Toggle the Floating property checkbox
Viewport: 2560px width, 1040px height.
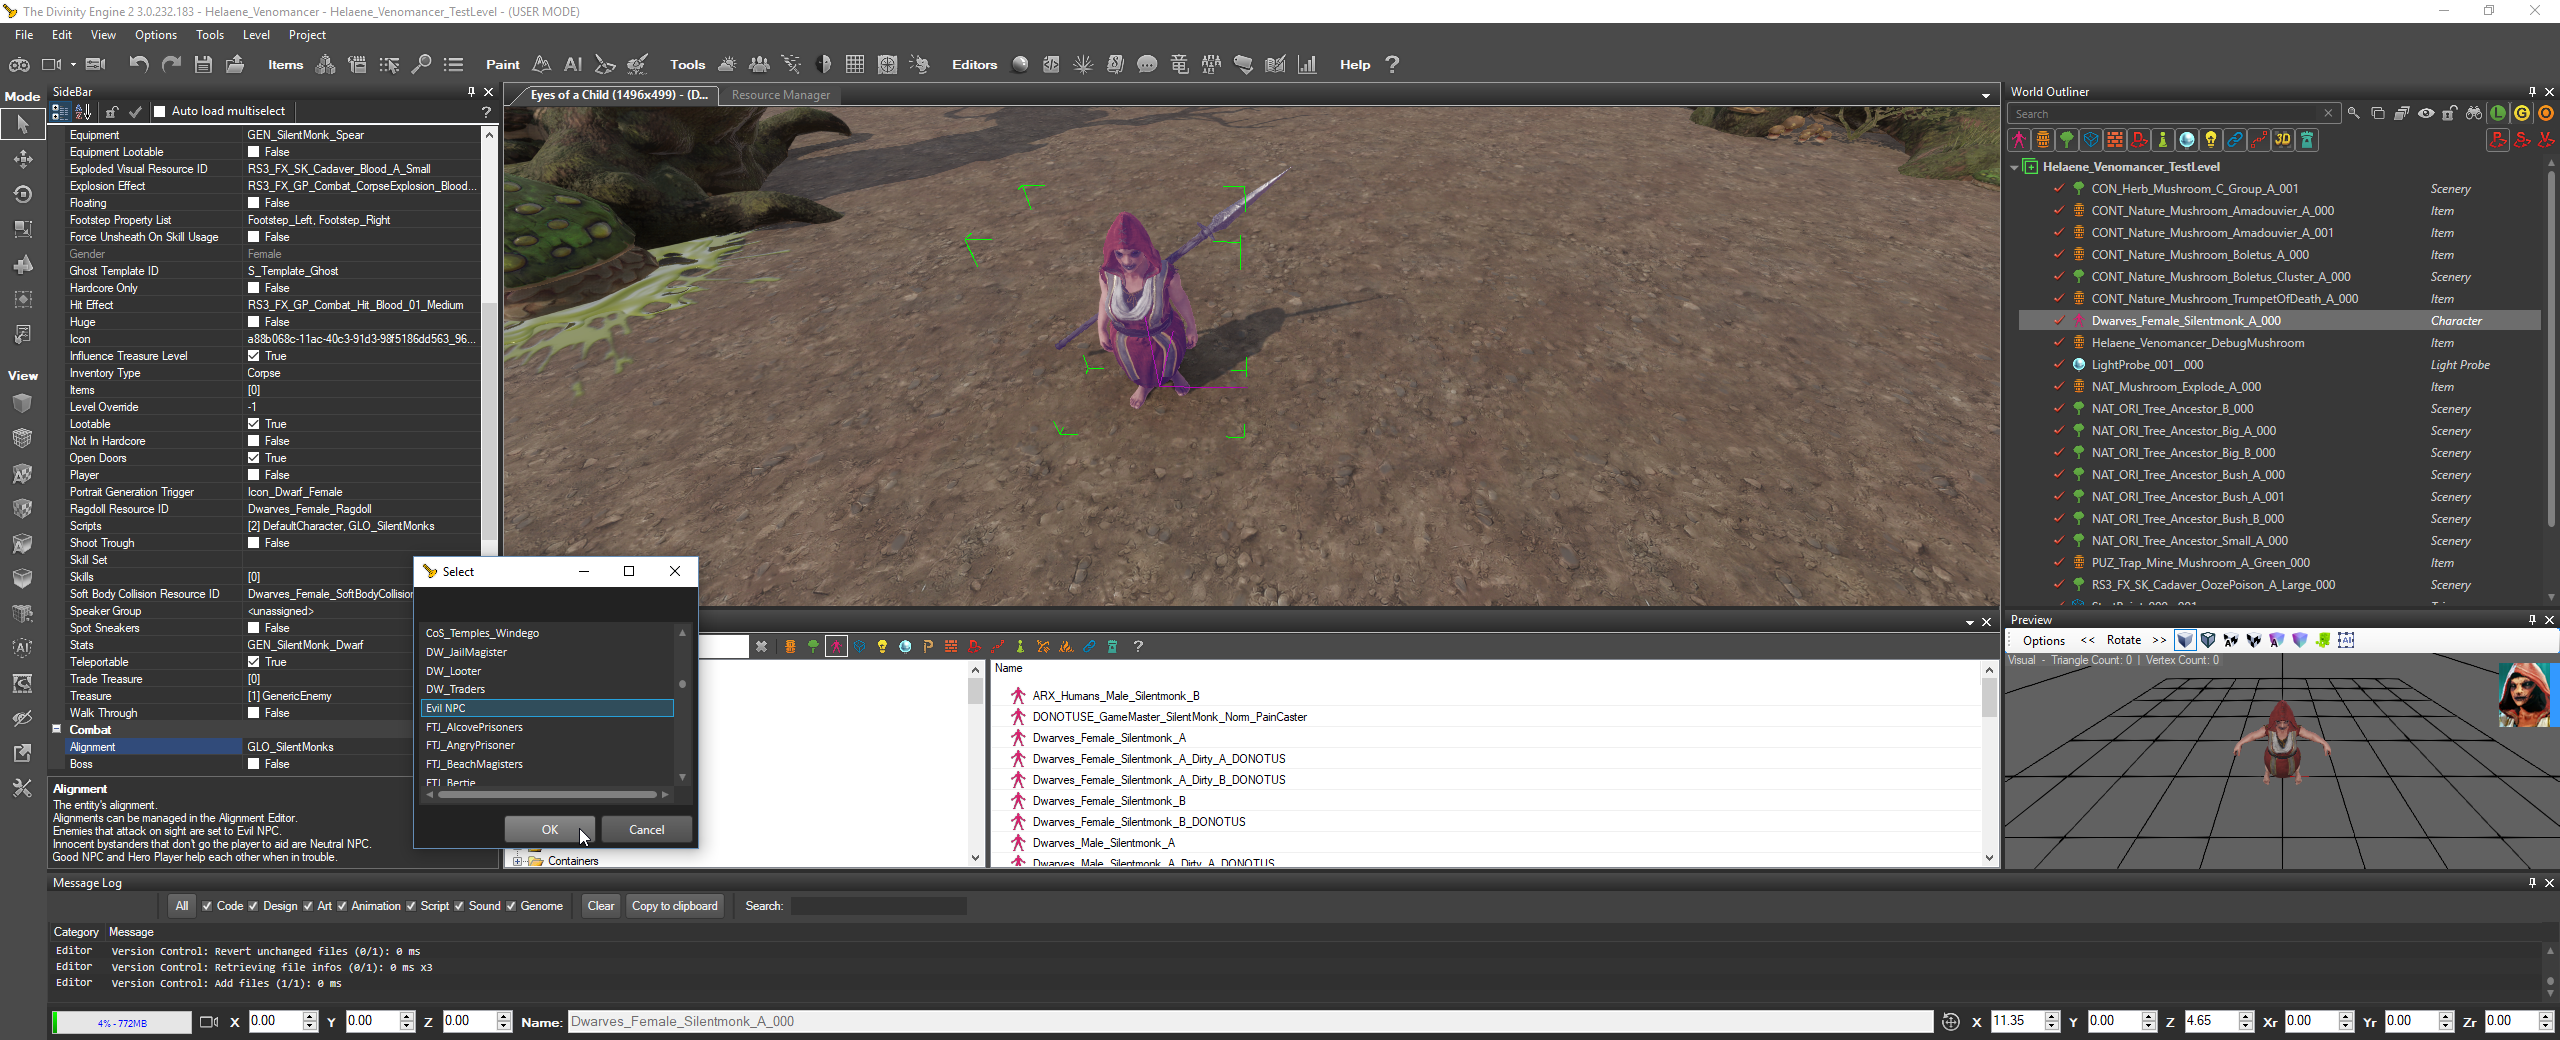coord(254,203)
